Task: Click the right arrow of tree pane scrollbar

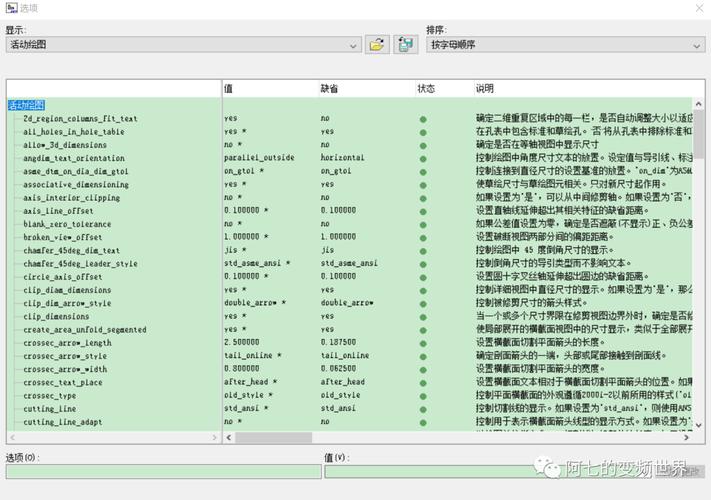Action: (214, 437)
